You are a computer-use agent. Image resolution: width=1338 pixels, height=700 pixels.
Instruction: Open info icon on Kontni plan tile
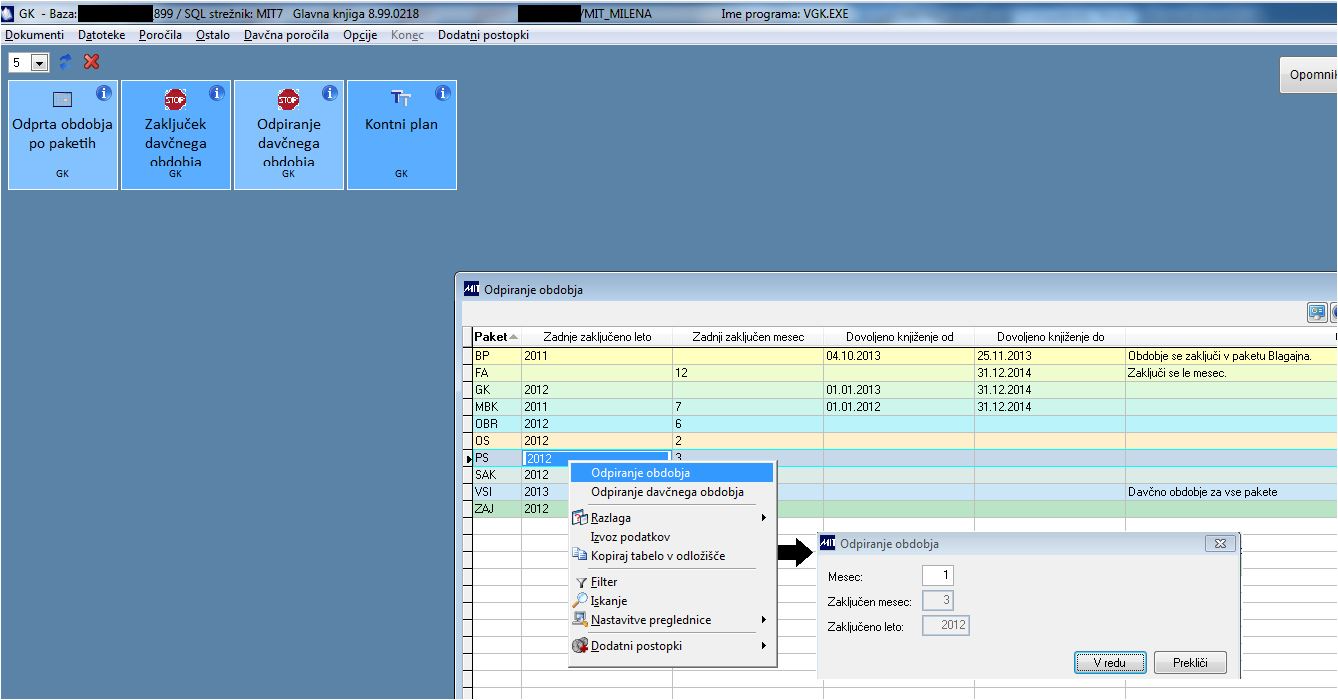[443, 93]
